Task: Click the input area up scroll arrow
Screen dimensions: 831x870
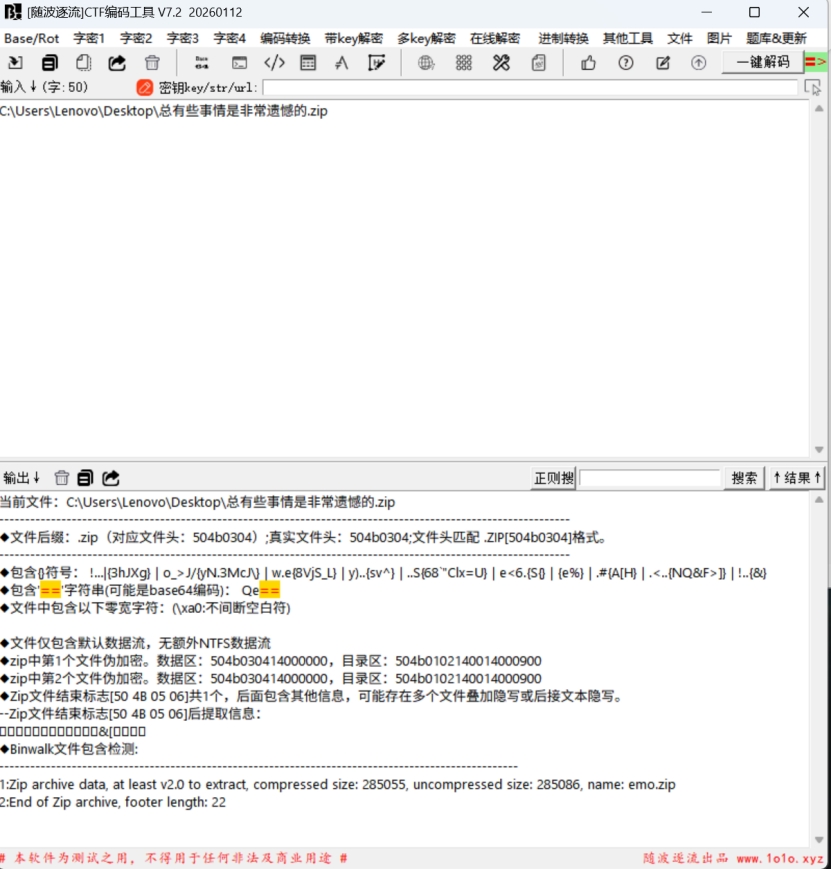Action: [x=819, y=109]
